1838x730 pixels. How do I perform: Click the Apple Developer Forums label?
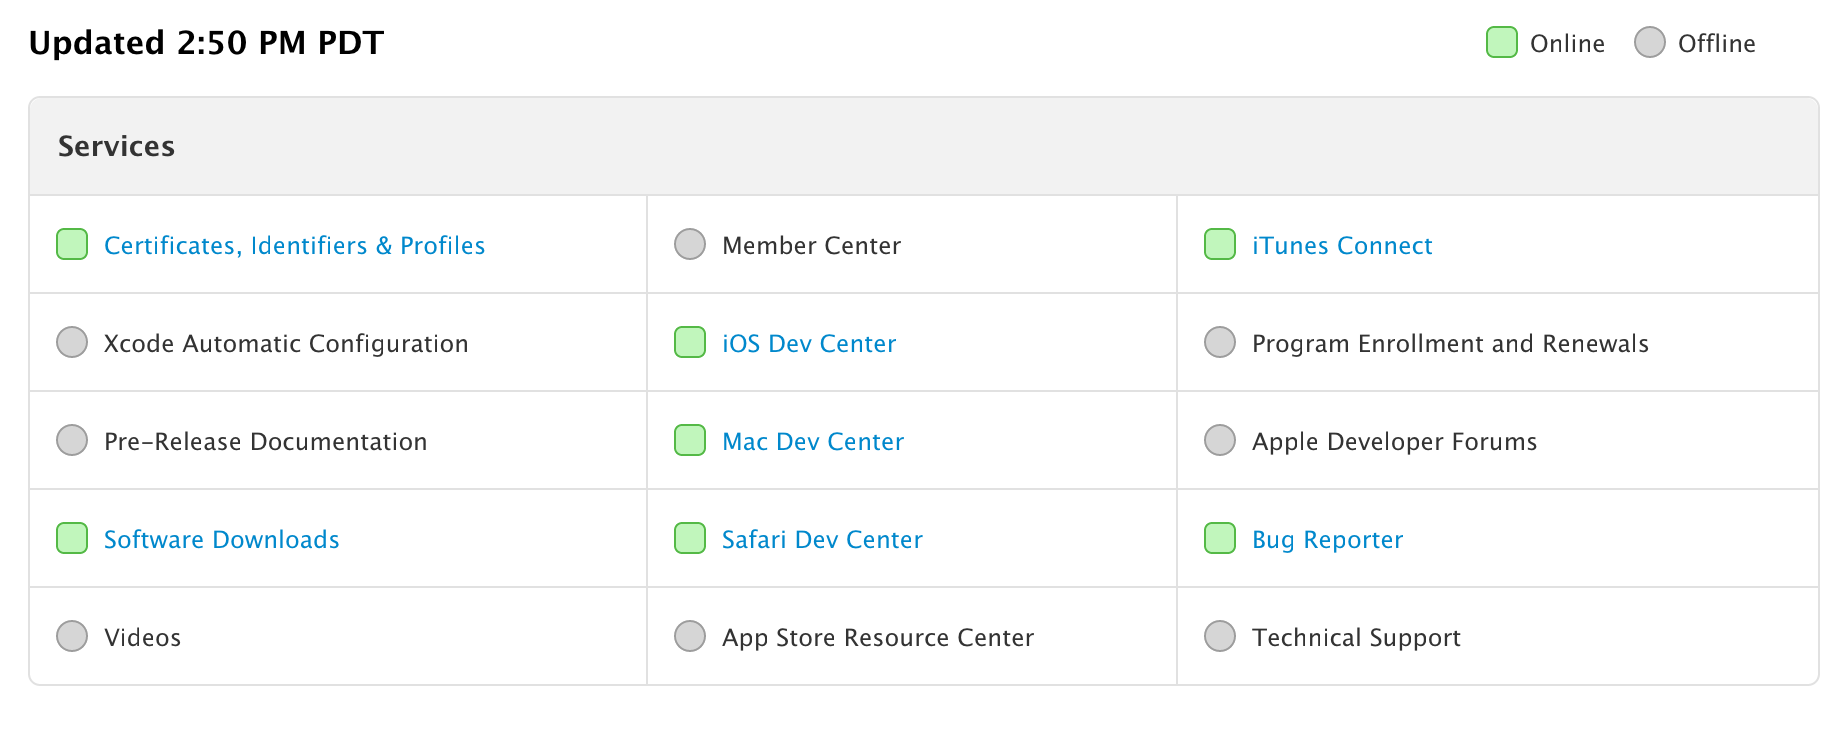[x=1394, y=442]
